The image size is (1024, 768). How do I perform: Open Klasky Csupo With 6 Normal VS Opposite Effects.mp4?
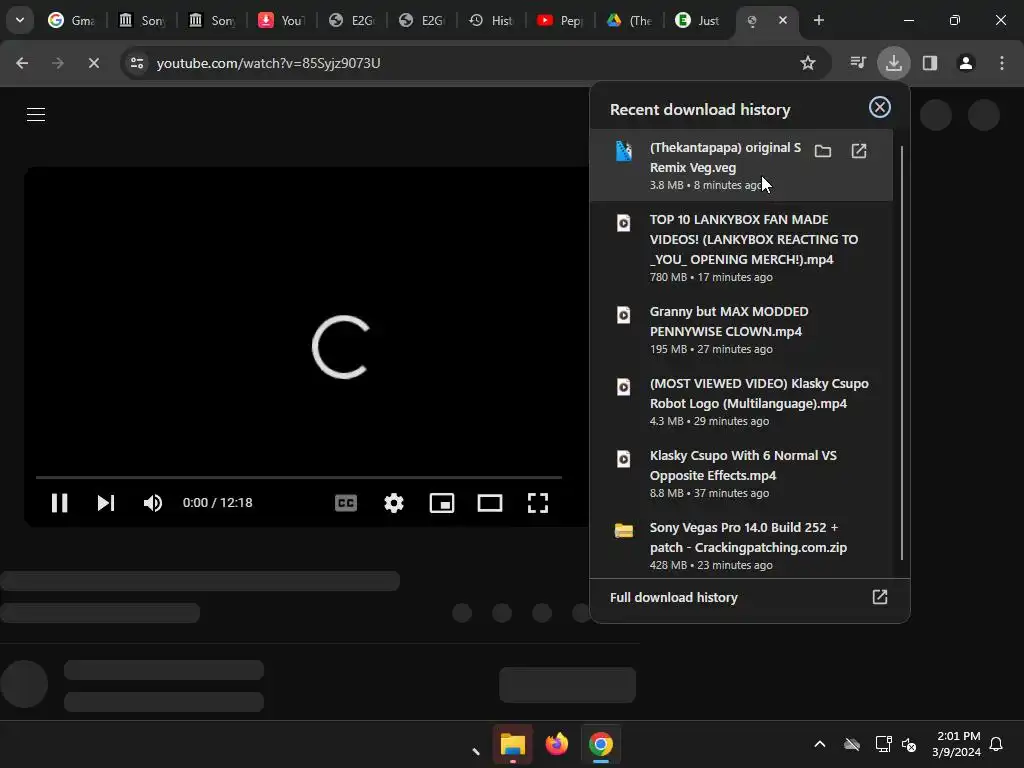tap(741, 473)
